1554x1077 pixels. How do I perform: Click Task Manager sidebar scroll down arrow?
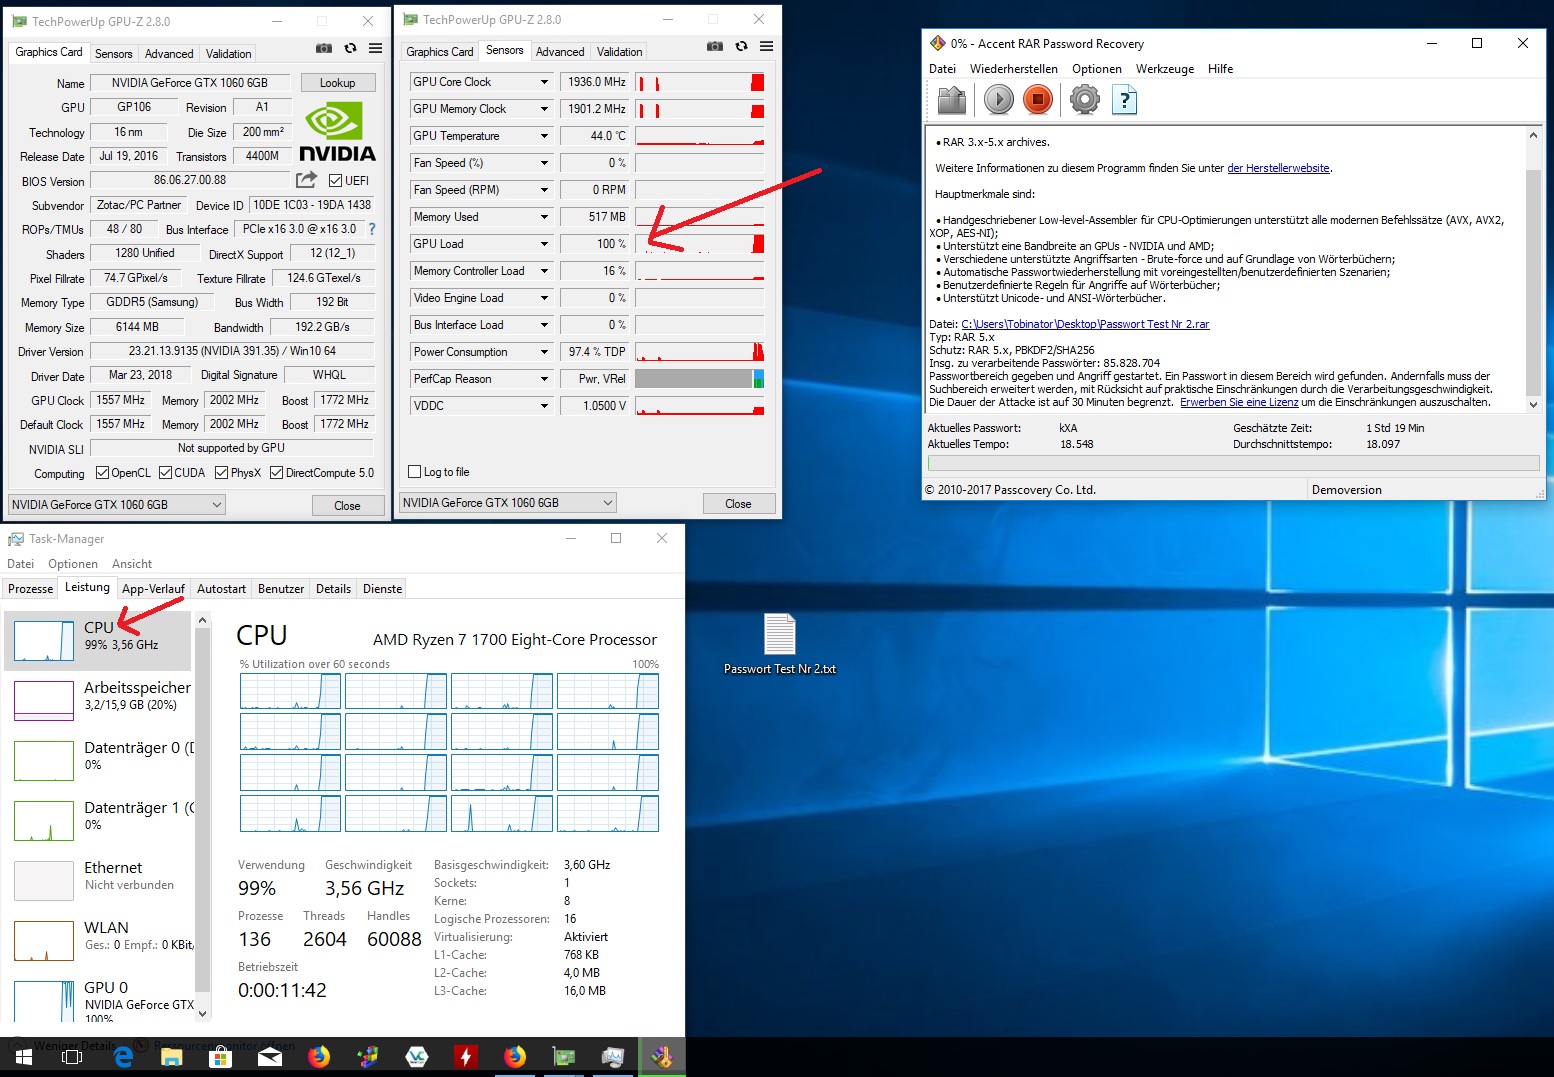pyautogui.click(x=202, y=1013)
